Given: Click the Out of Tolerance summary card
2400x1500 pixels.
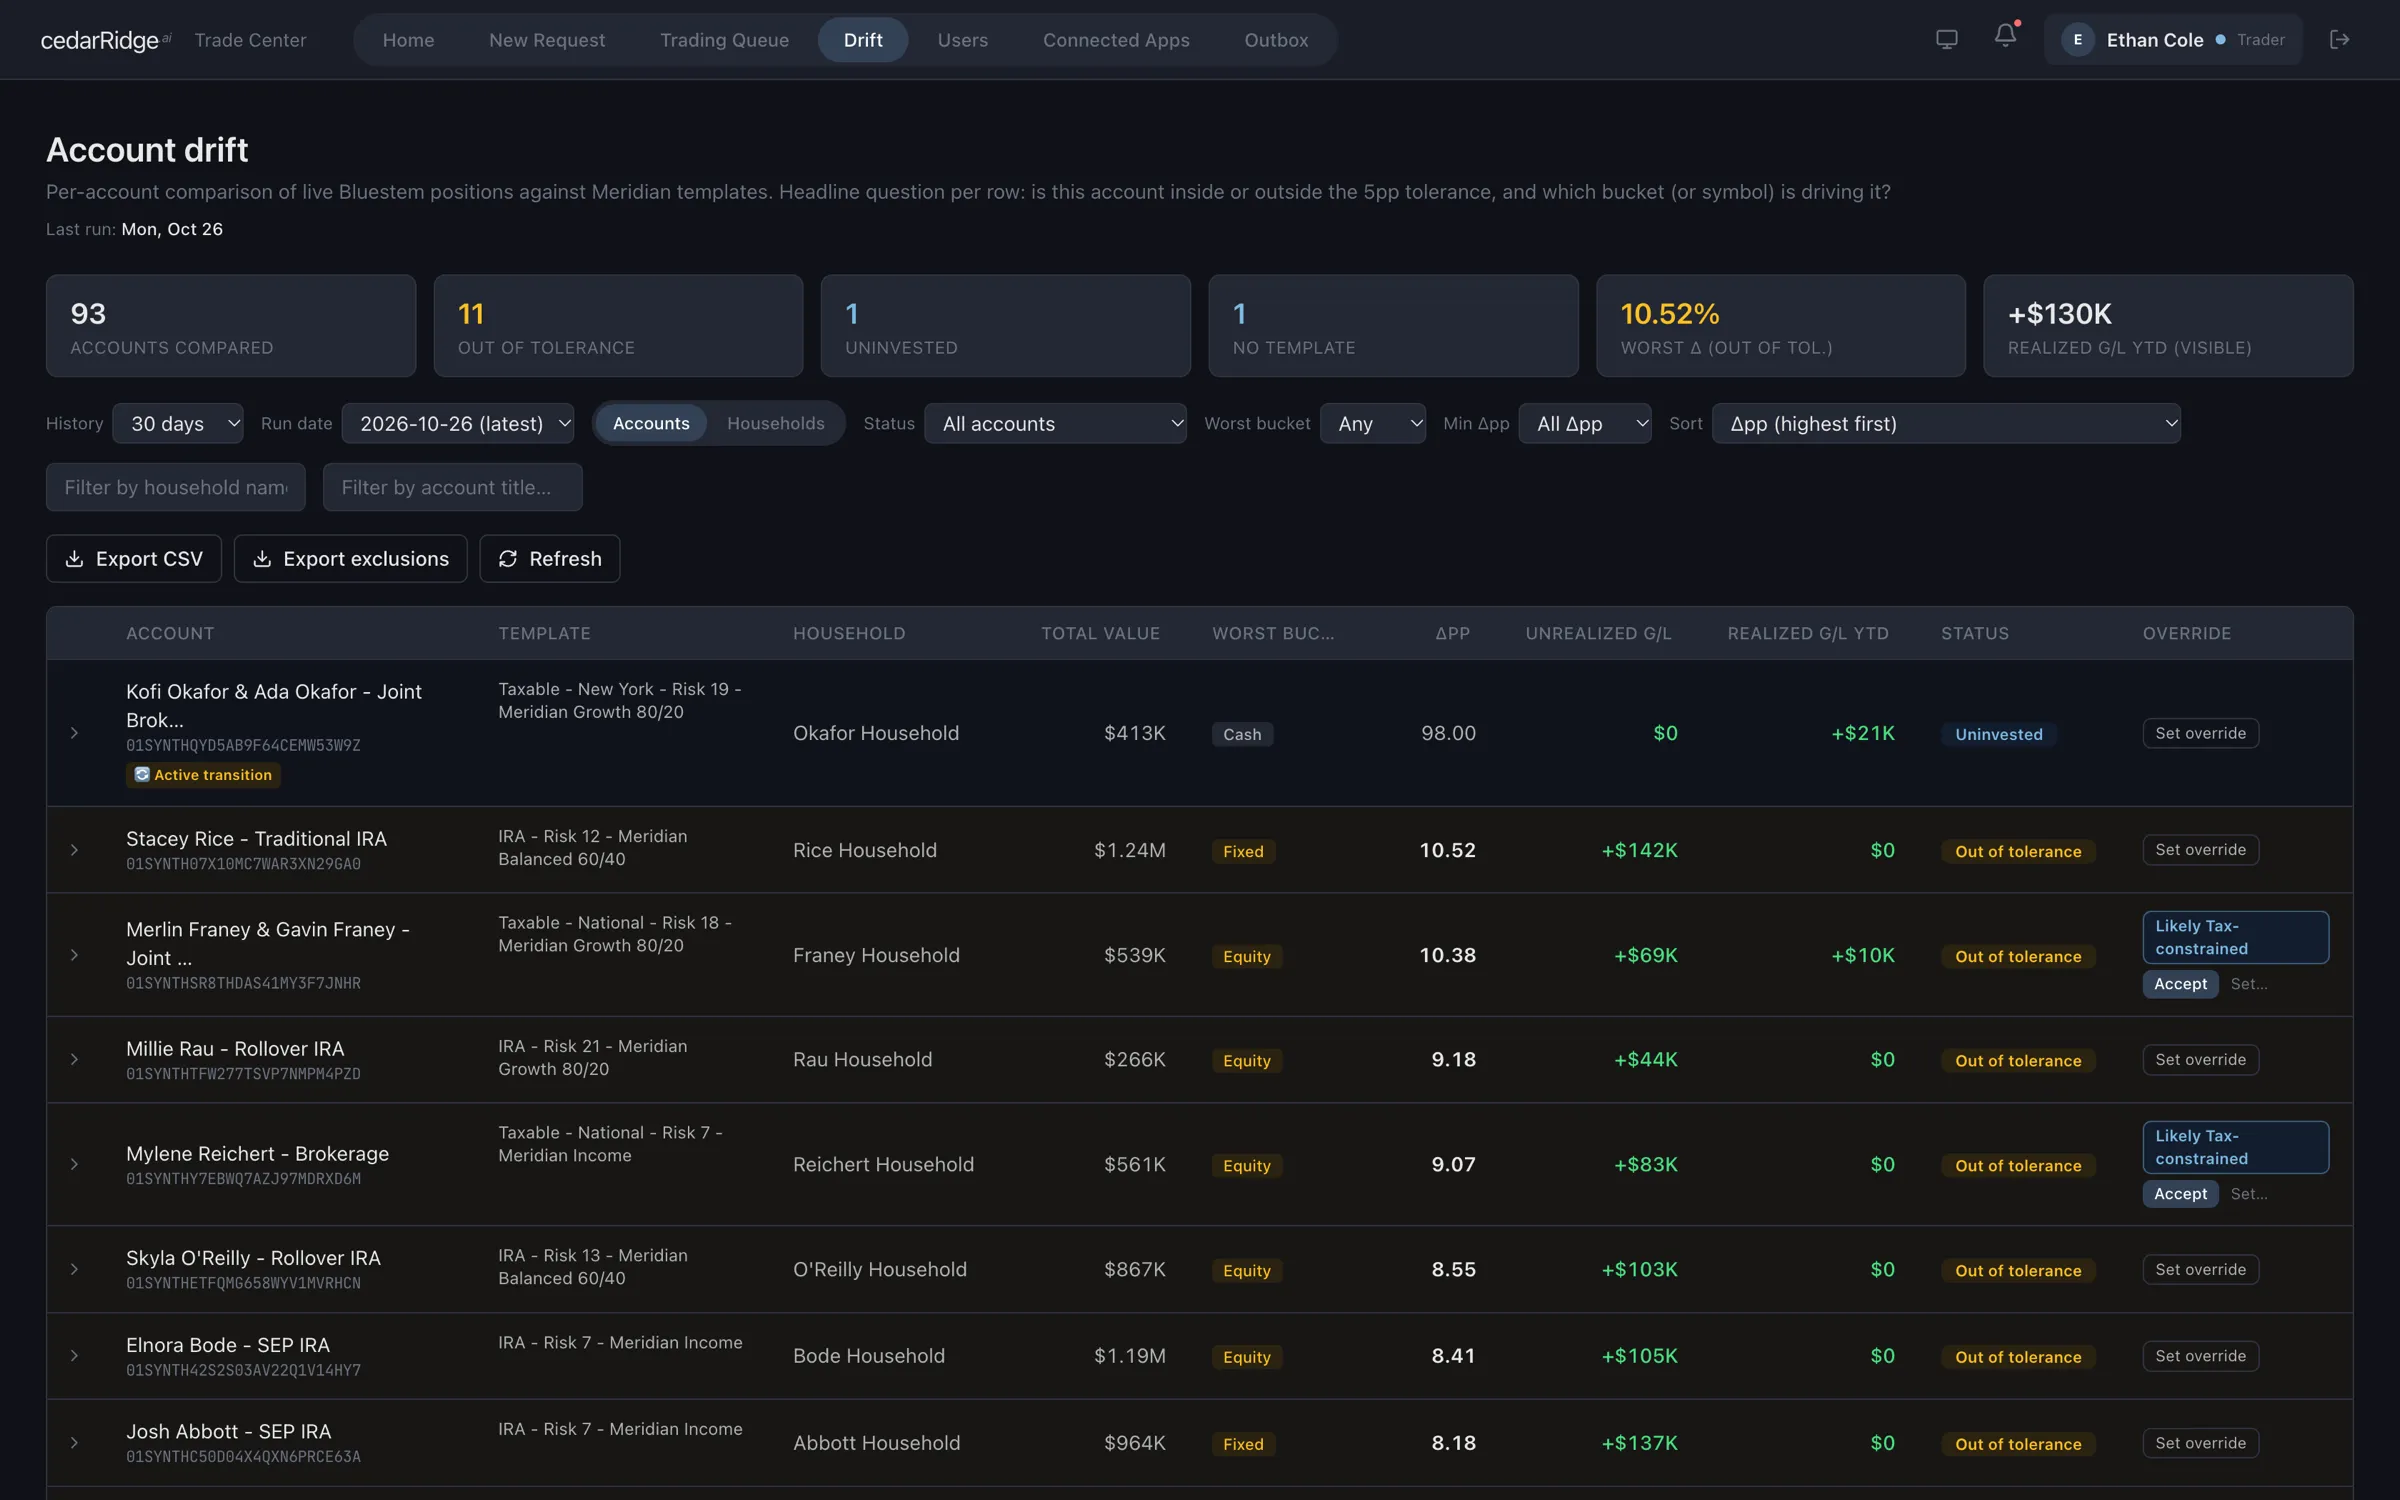Looking at the screenshot, I should pyautogui.click(x=618, y=326).
